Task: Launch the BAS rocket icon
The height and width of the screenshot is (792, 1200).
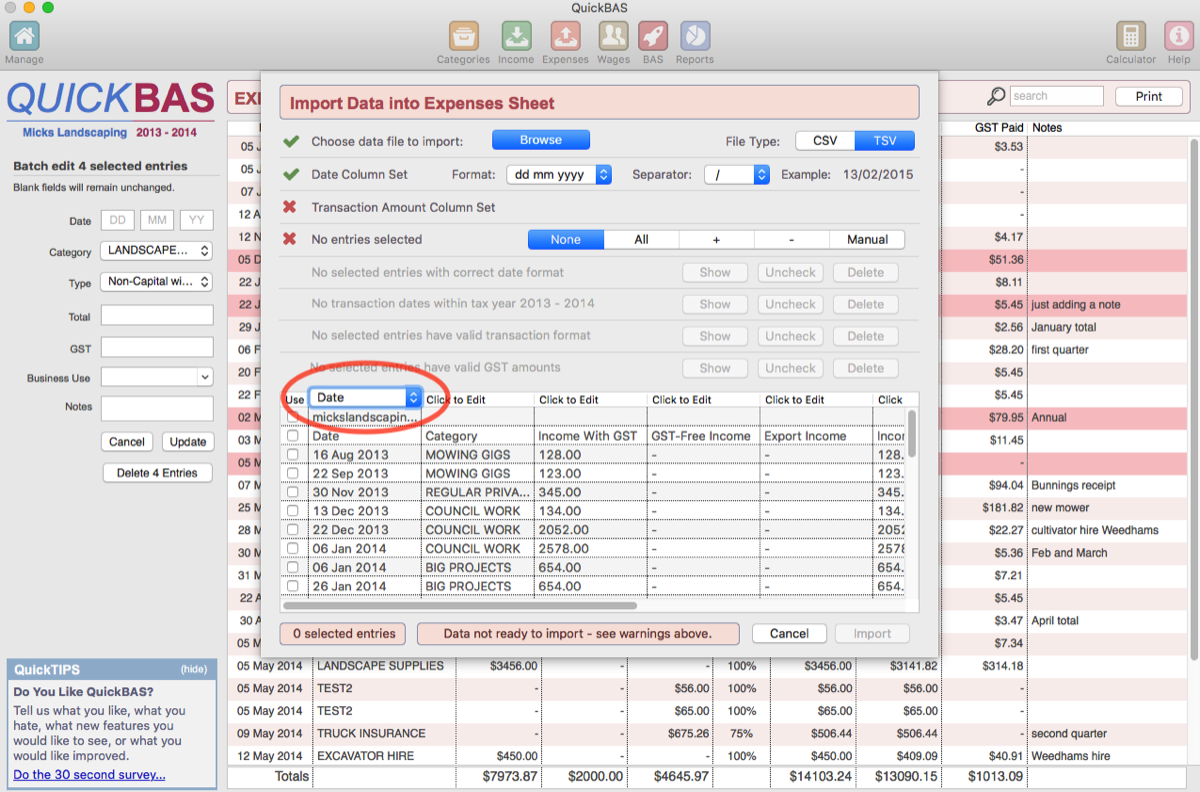Action: tap(653, 37)
